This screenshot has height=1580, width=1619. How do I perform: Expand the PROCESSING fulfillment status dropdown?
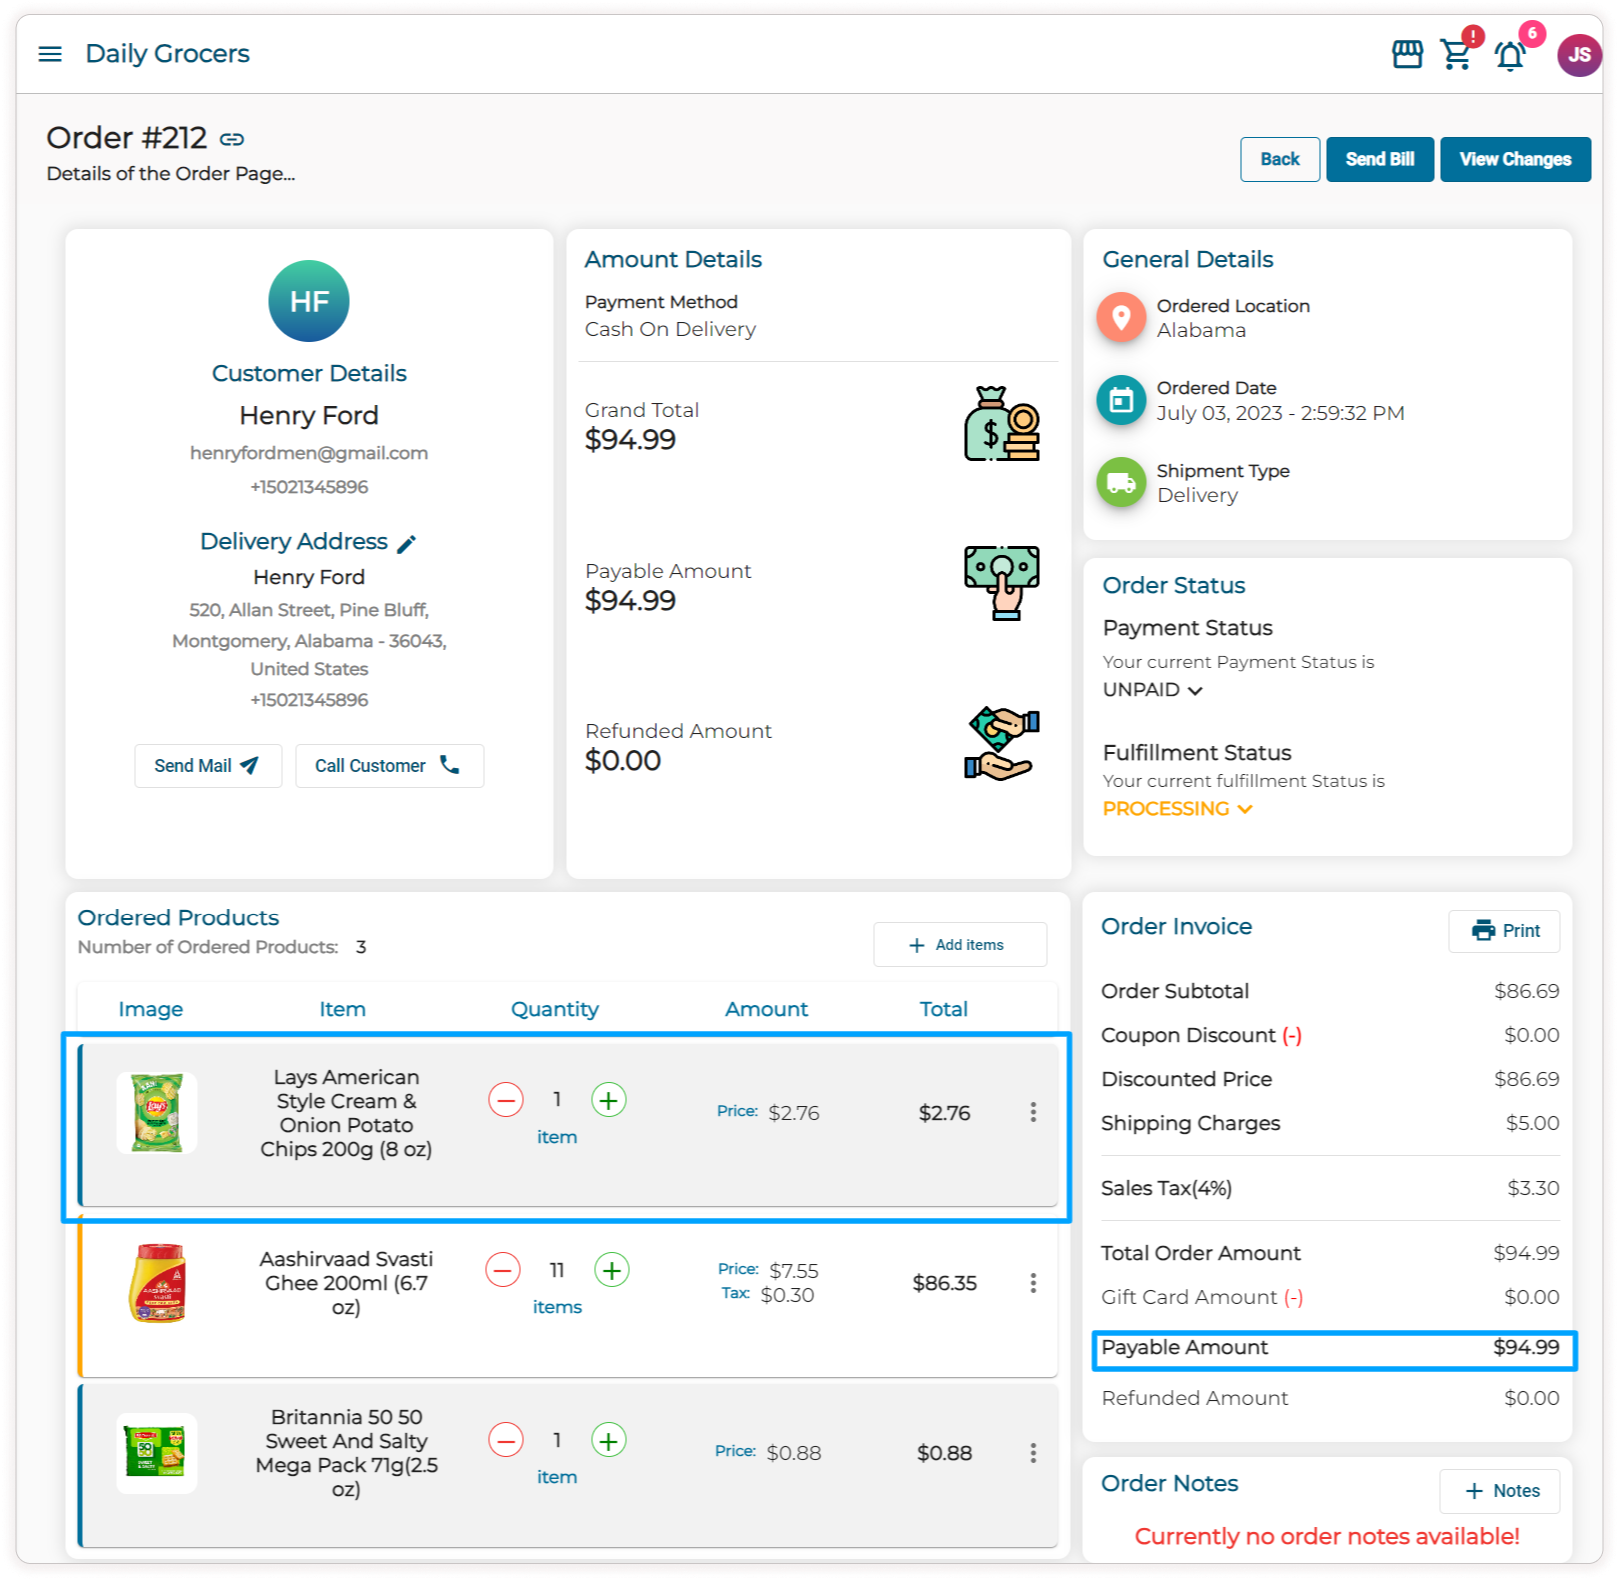(1177, 809)
